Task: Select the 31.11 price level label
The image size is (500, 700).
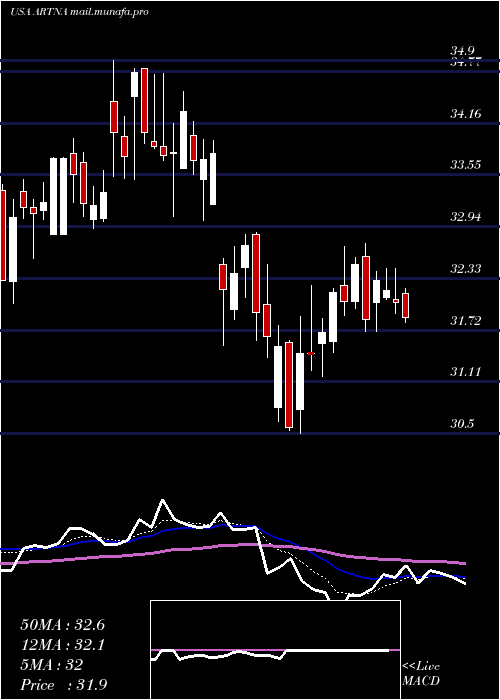Action: pyautogui.click(x=465, y=372)
